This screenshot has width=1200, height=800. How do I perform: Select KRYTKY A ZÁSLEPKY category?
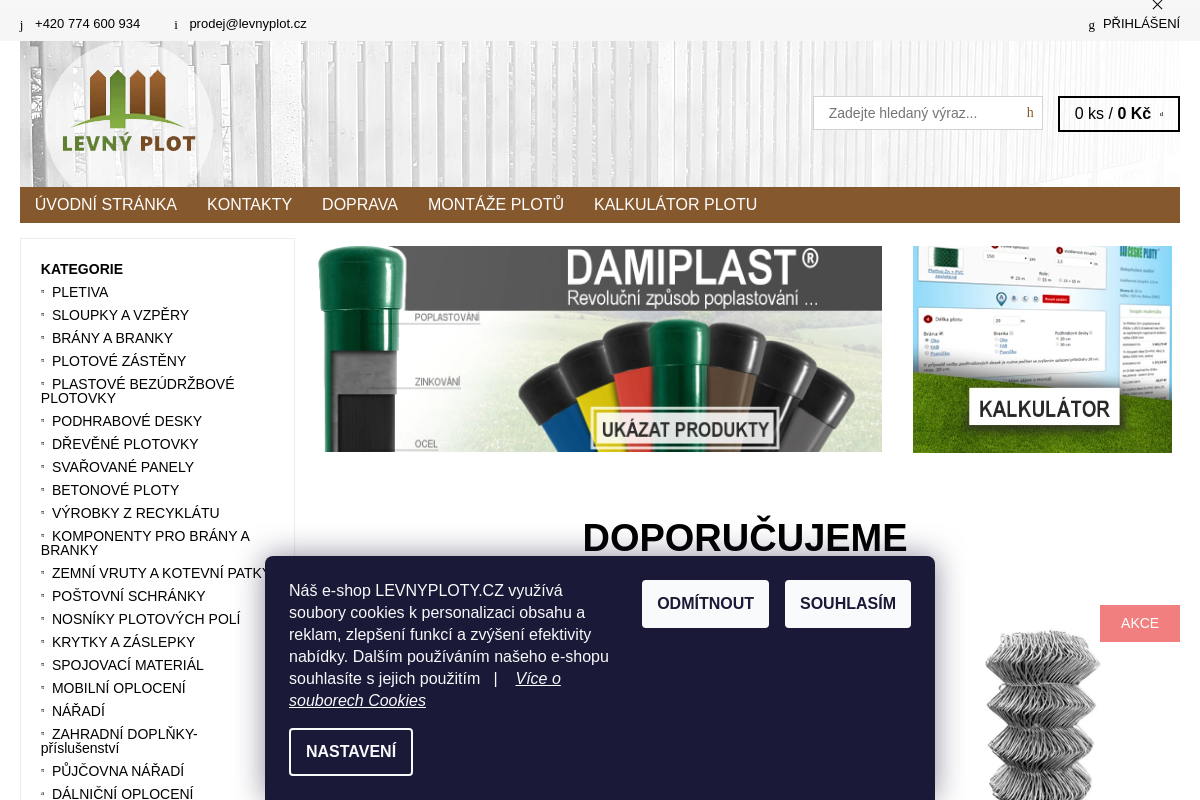point(124,642)
